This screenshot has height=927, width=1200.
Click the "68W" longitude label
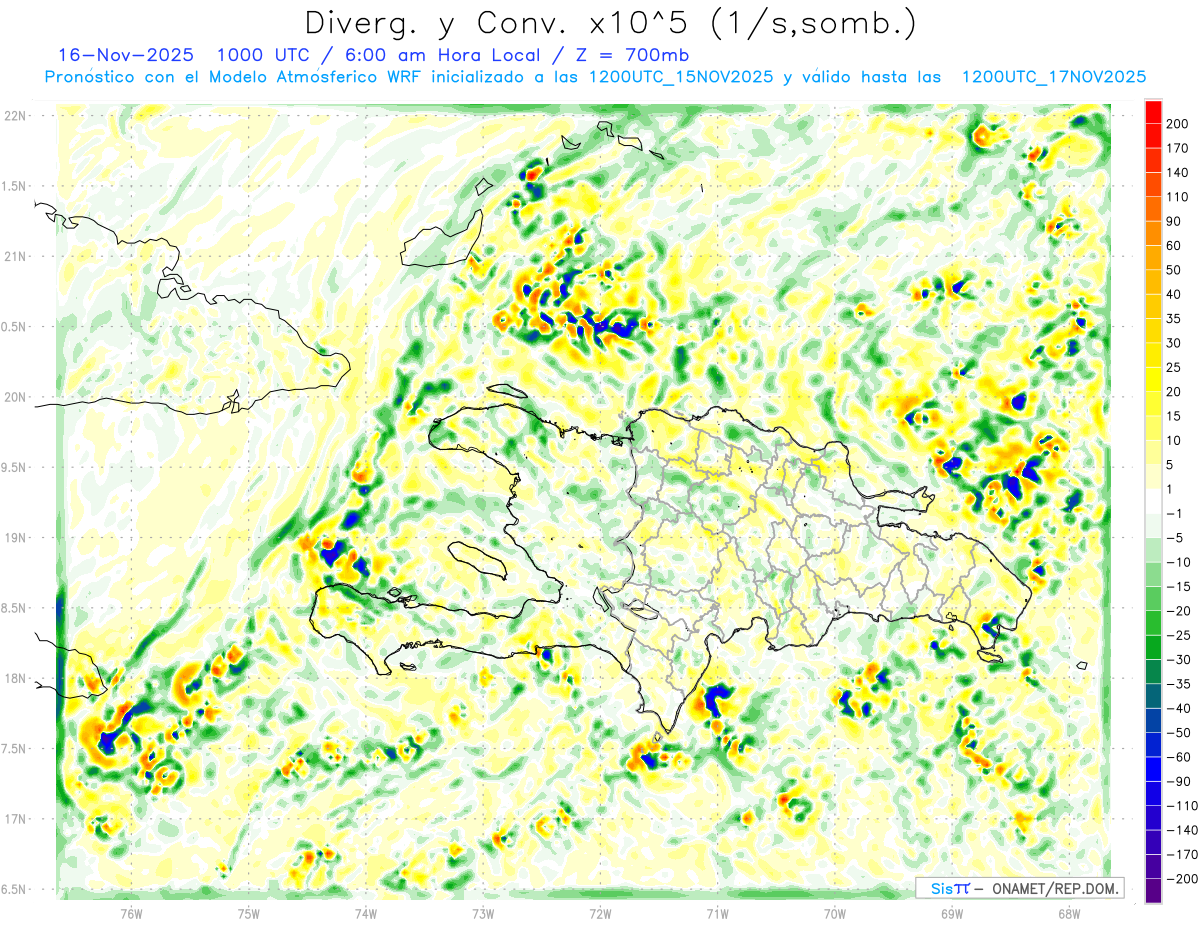point(1068,913)
